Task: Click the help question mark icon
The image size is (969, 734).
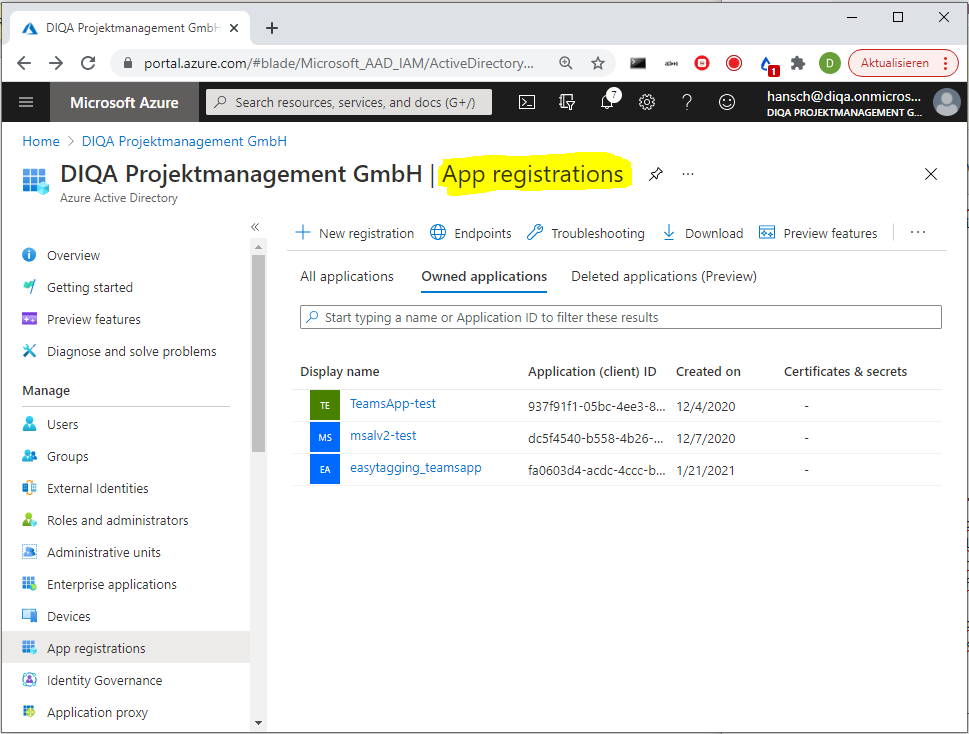Action: point(687,102)
